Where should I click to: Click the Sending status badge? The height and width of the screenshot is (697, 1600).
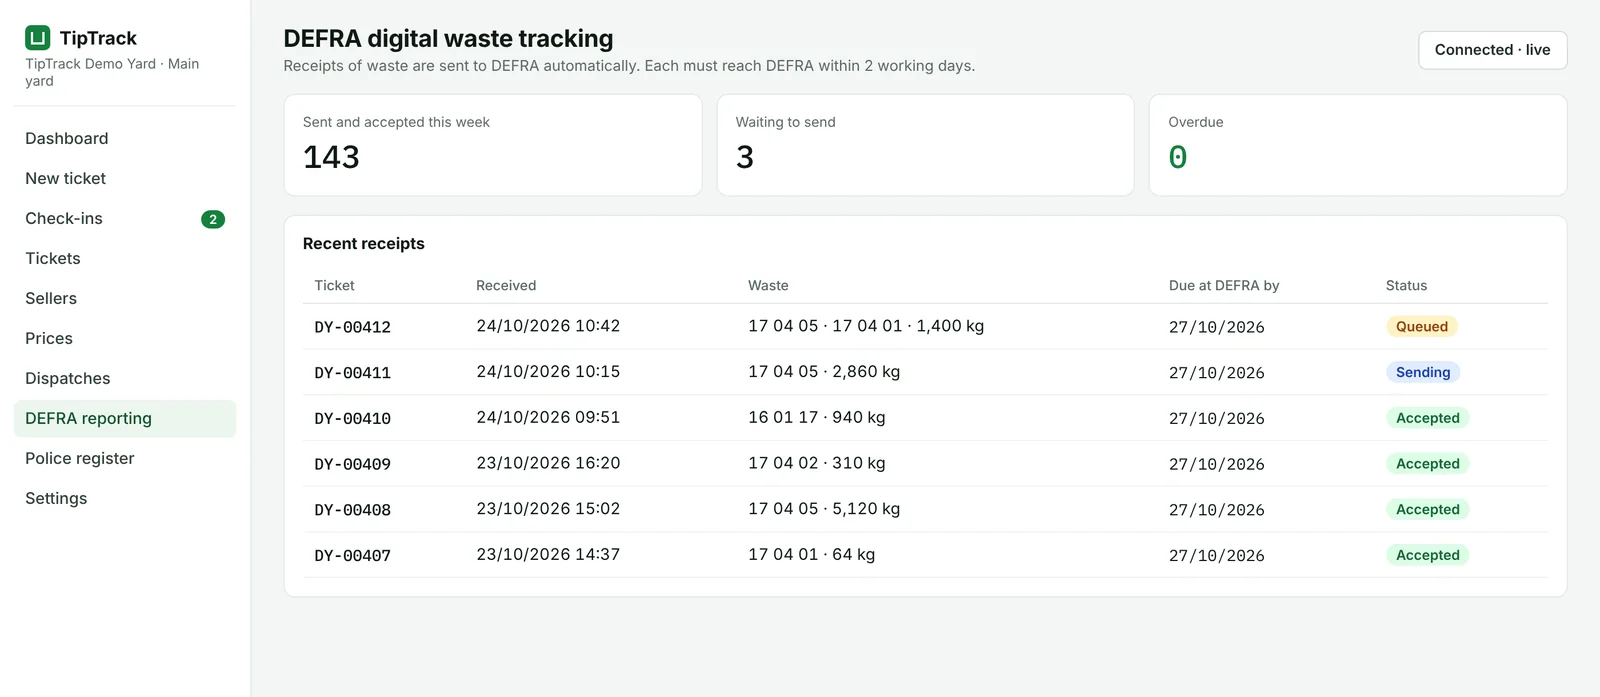tap(1423, 373)
